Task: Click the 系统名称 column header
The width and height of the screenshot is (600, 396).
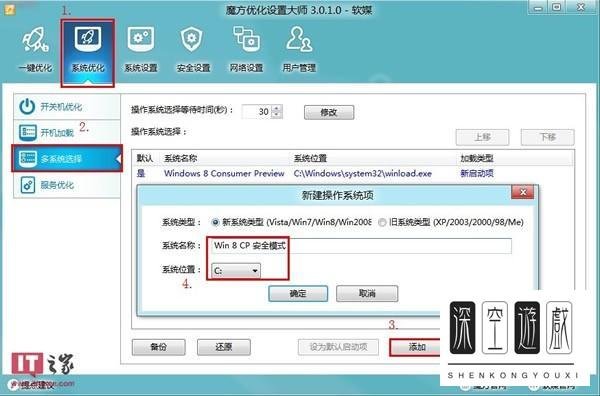Action: click(181, 158)
